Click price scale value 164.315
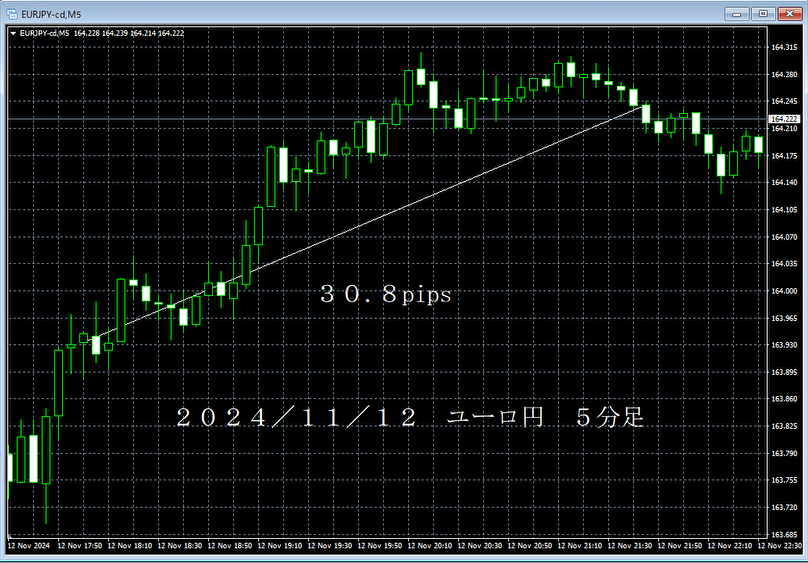Viewport: 808px width, 563px height. point(784,47)
